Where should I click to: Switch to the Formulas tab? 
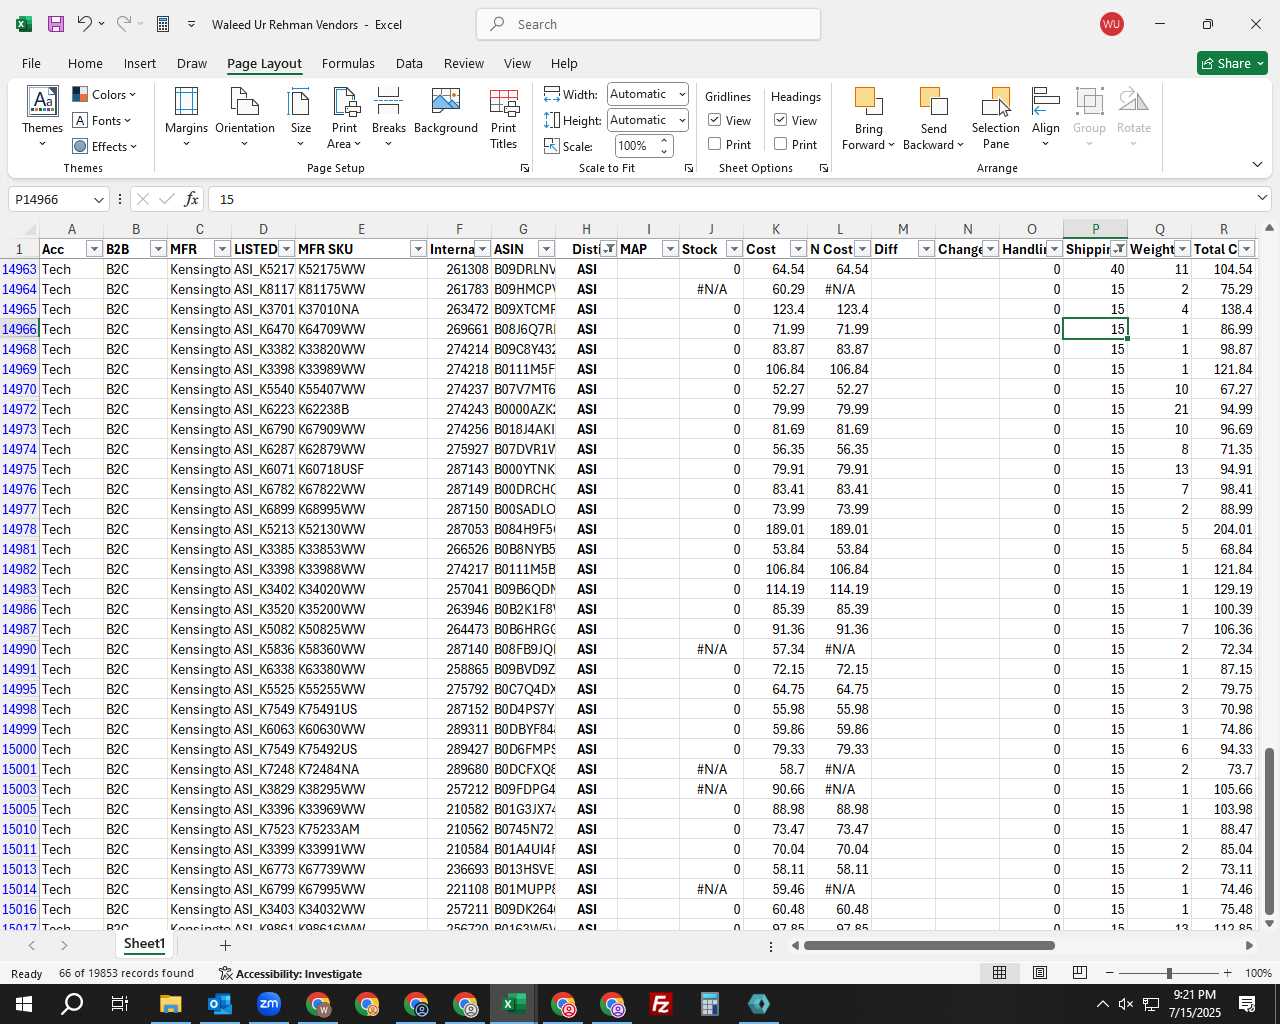348,63
